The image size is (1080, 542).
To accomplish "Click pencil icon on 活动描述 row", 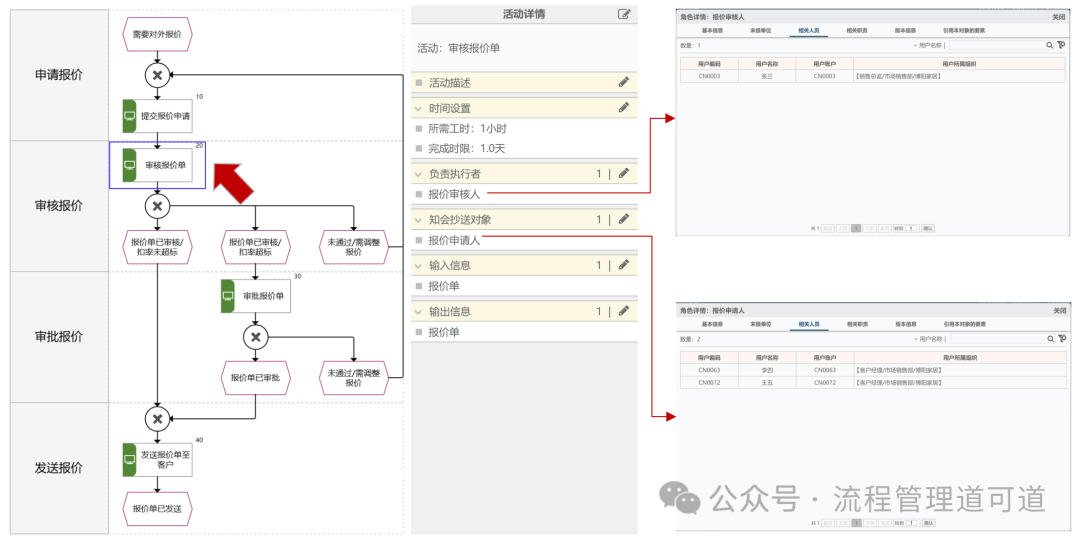I will click(624, 82).
